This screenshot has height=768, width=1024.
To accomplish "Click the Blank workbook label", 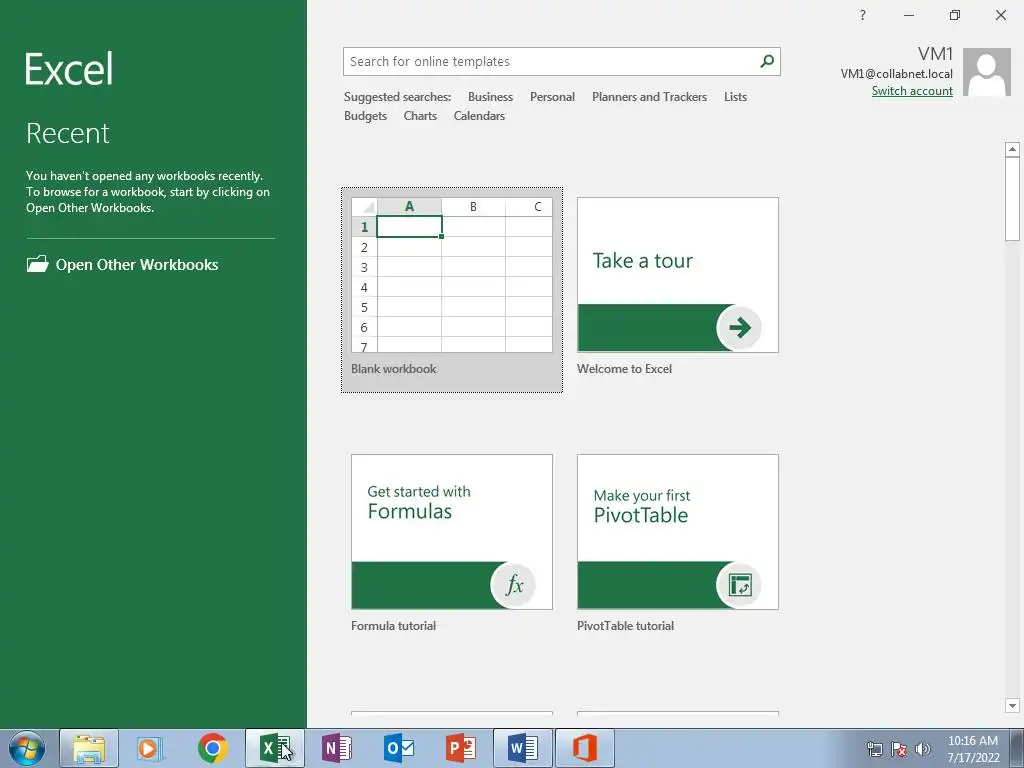I will pyautogui.click(x=394, y=369).
